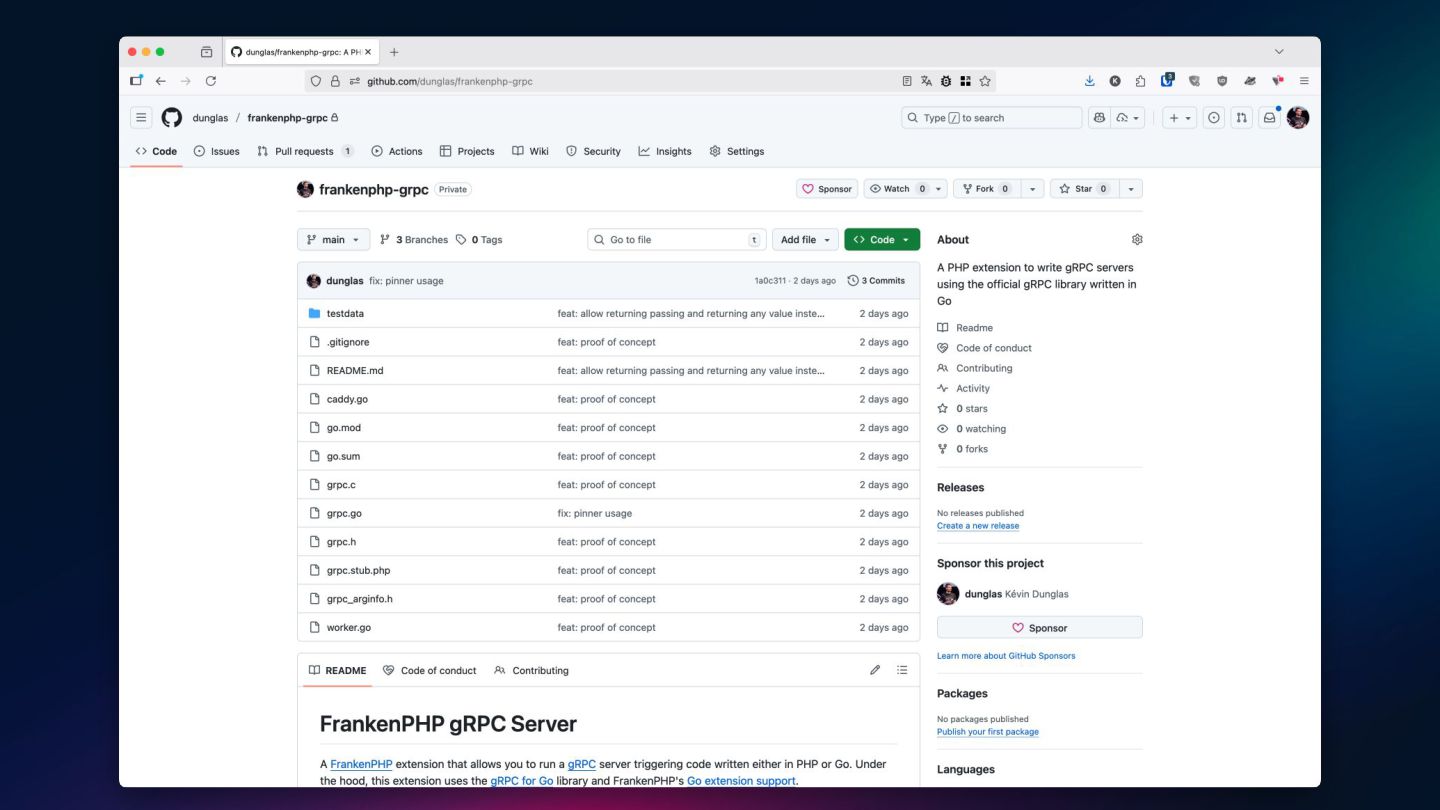The height and width of the screenshot is (810, 1440).
Task: Open the browser extensions puzzle icon
Action: pyautogui.click(x=1140, y=81)
